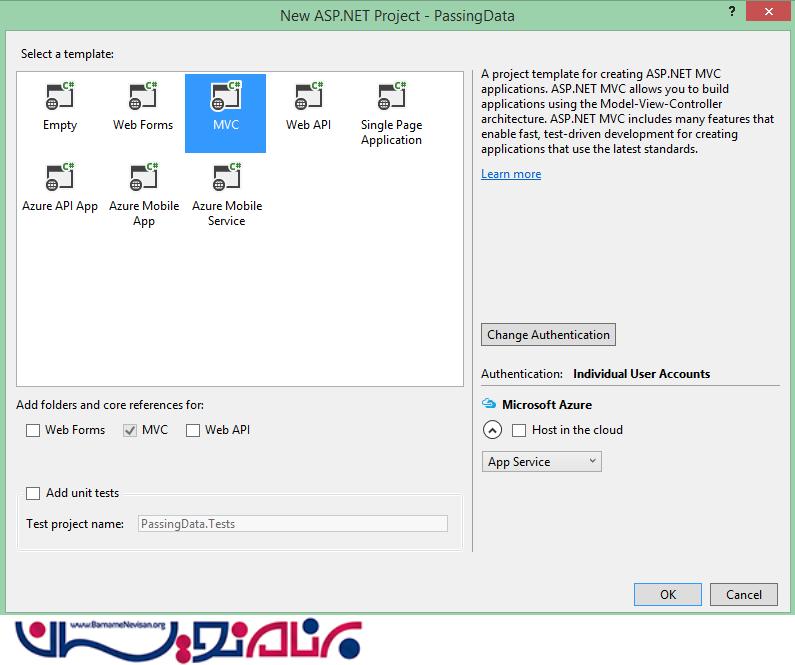
Task: Check the Web API references checkbox
Action: click(193, 431)
